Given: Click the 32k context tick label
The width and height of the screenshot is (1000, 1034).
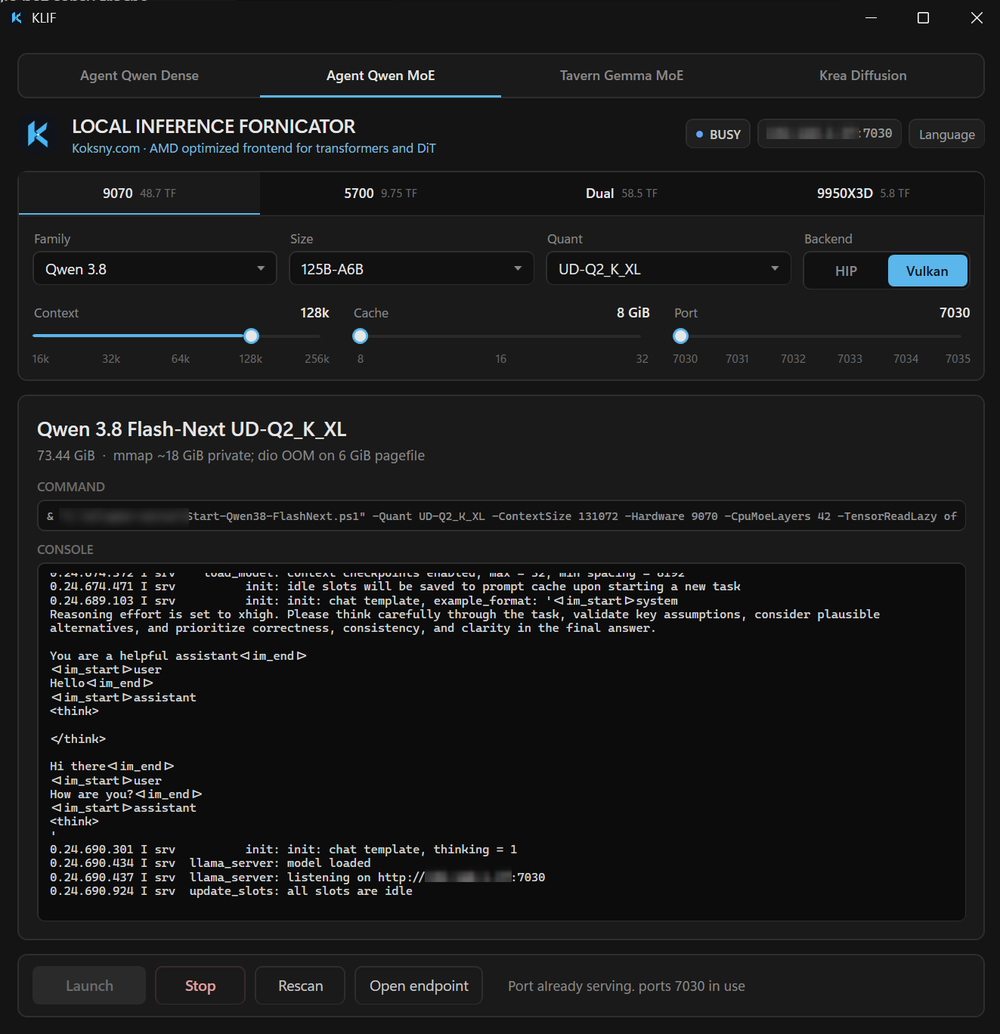Looking at the screenshot, I should click(111, 359).
